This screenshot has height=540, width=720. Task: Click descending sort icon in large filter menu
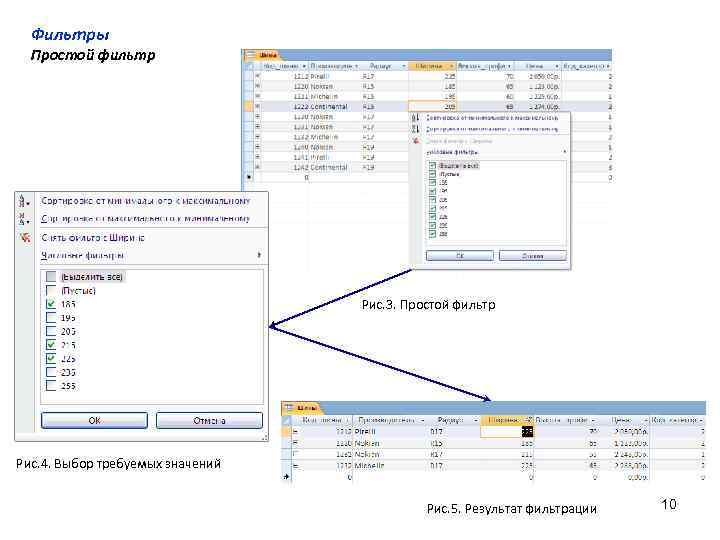pos(24,218)
